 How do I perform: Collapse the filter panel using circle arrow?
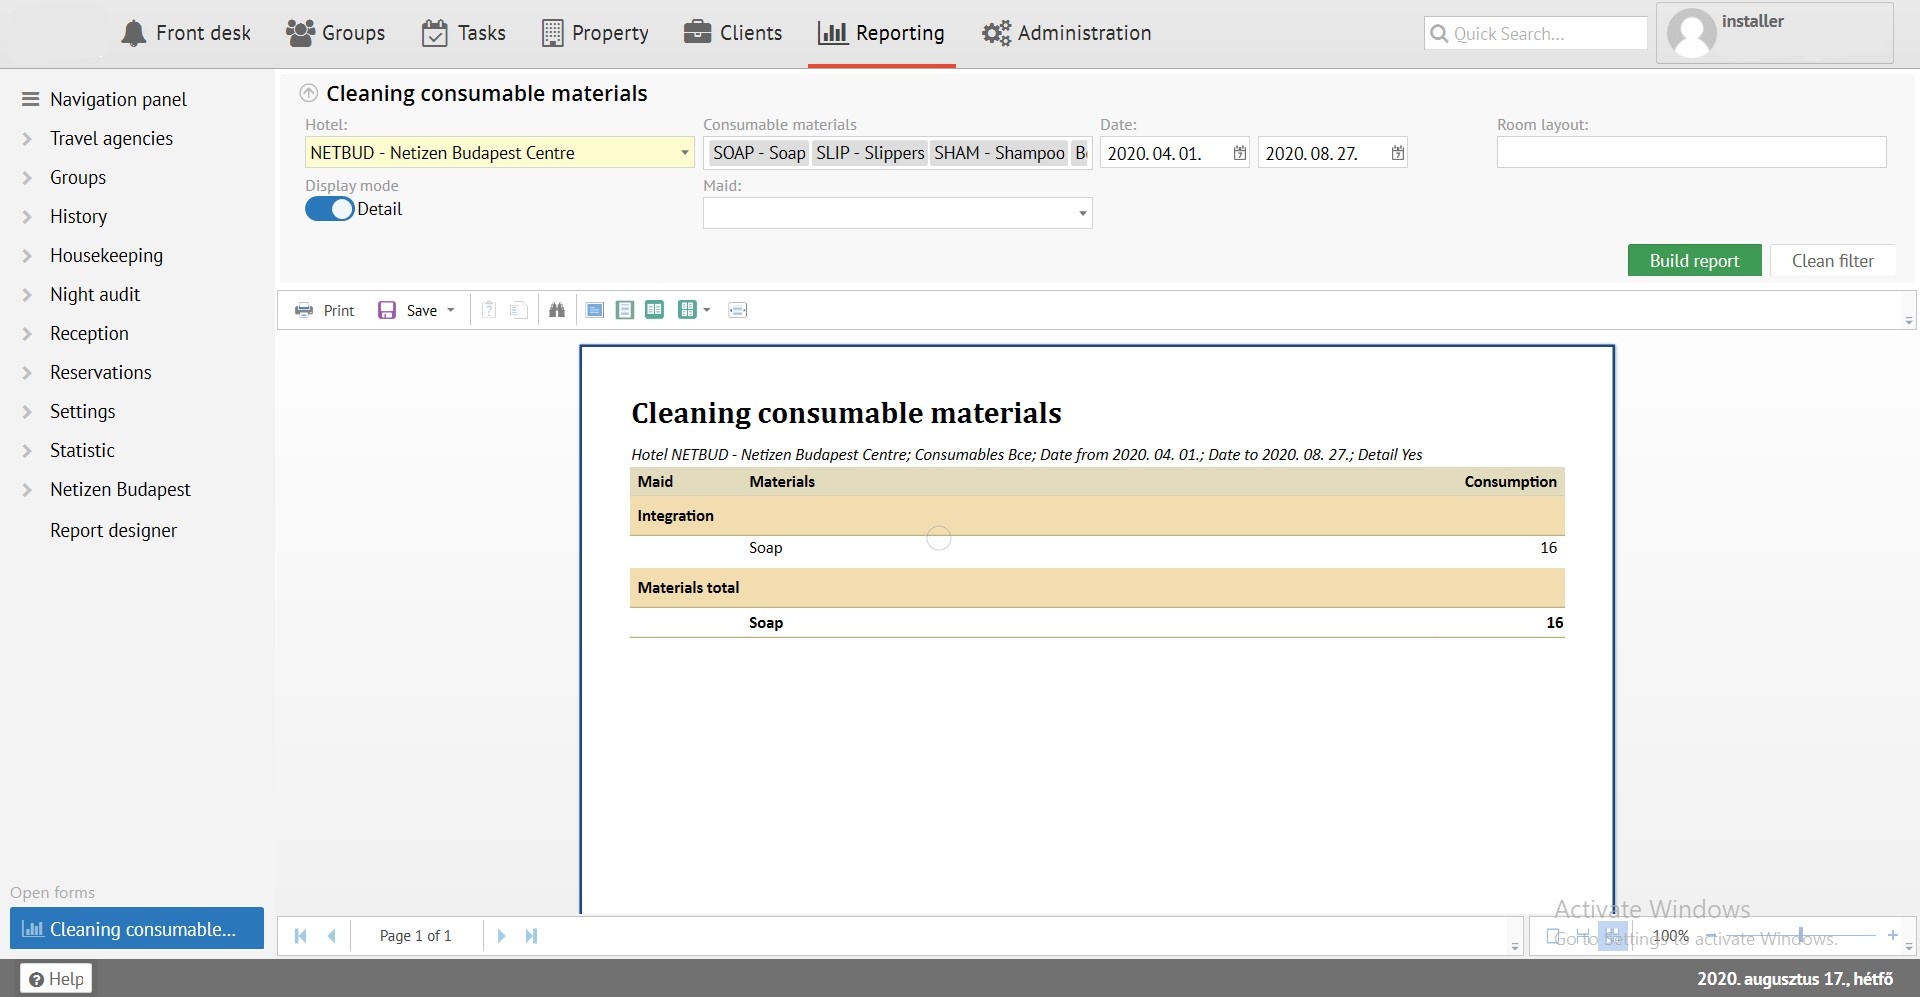click(309, 94)
